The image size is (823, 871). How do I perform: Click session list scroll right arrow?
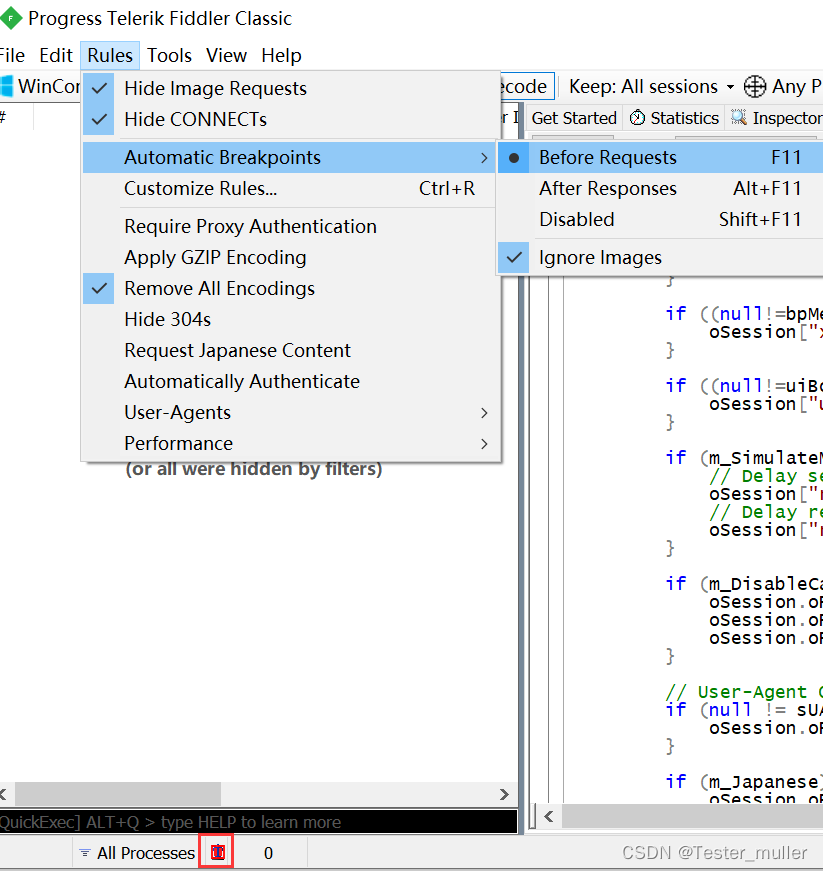point(504,794)
